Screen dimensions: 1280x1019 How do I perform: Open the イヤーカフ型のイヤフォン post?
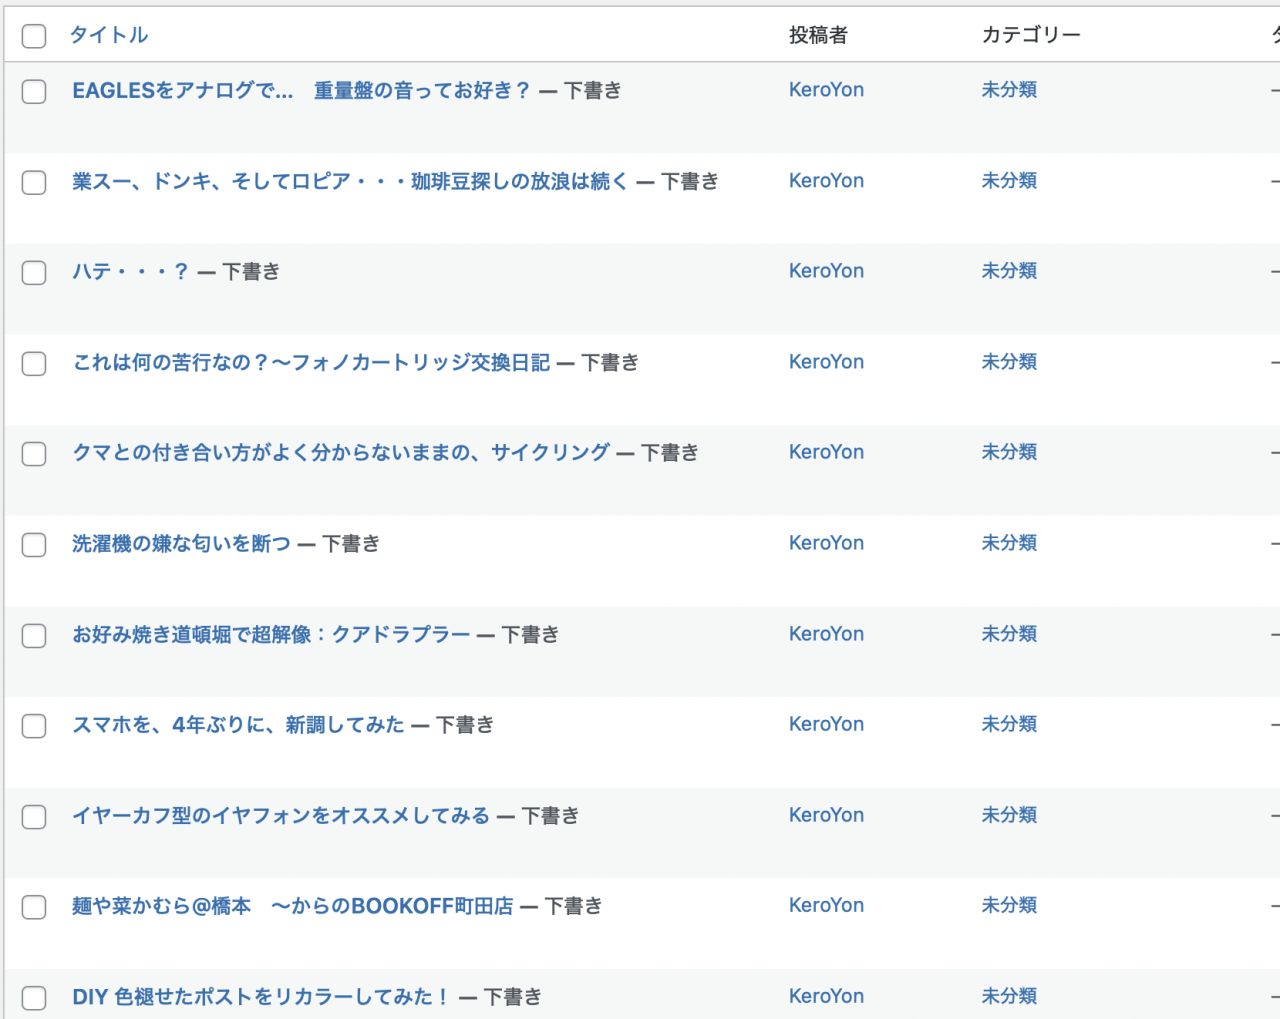tap(280, 816)
